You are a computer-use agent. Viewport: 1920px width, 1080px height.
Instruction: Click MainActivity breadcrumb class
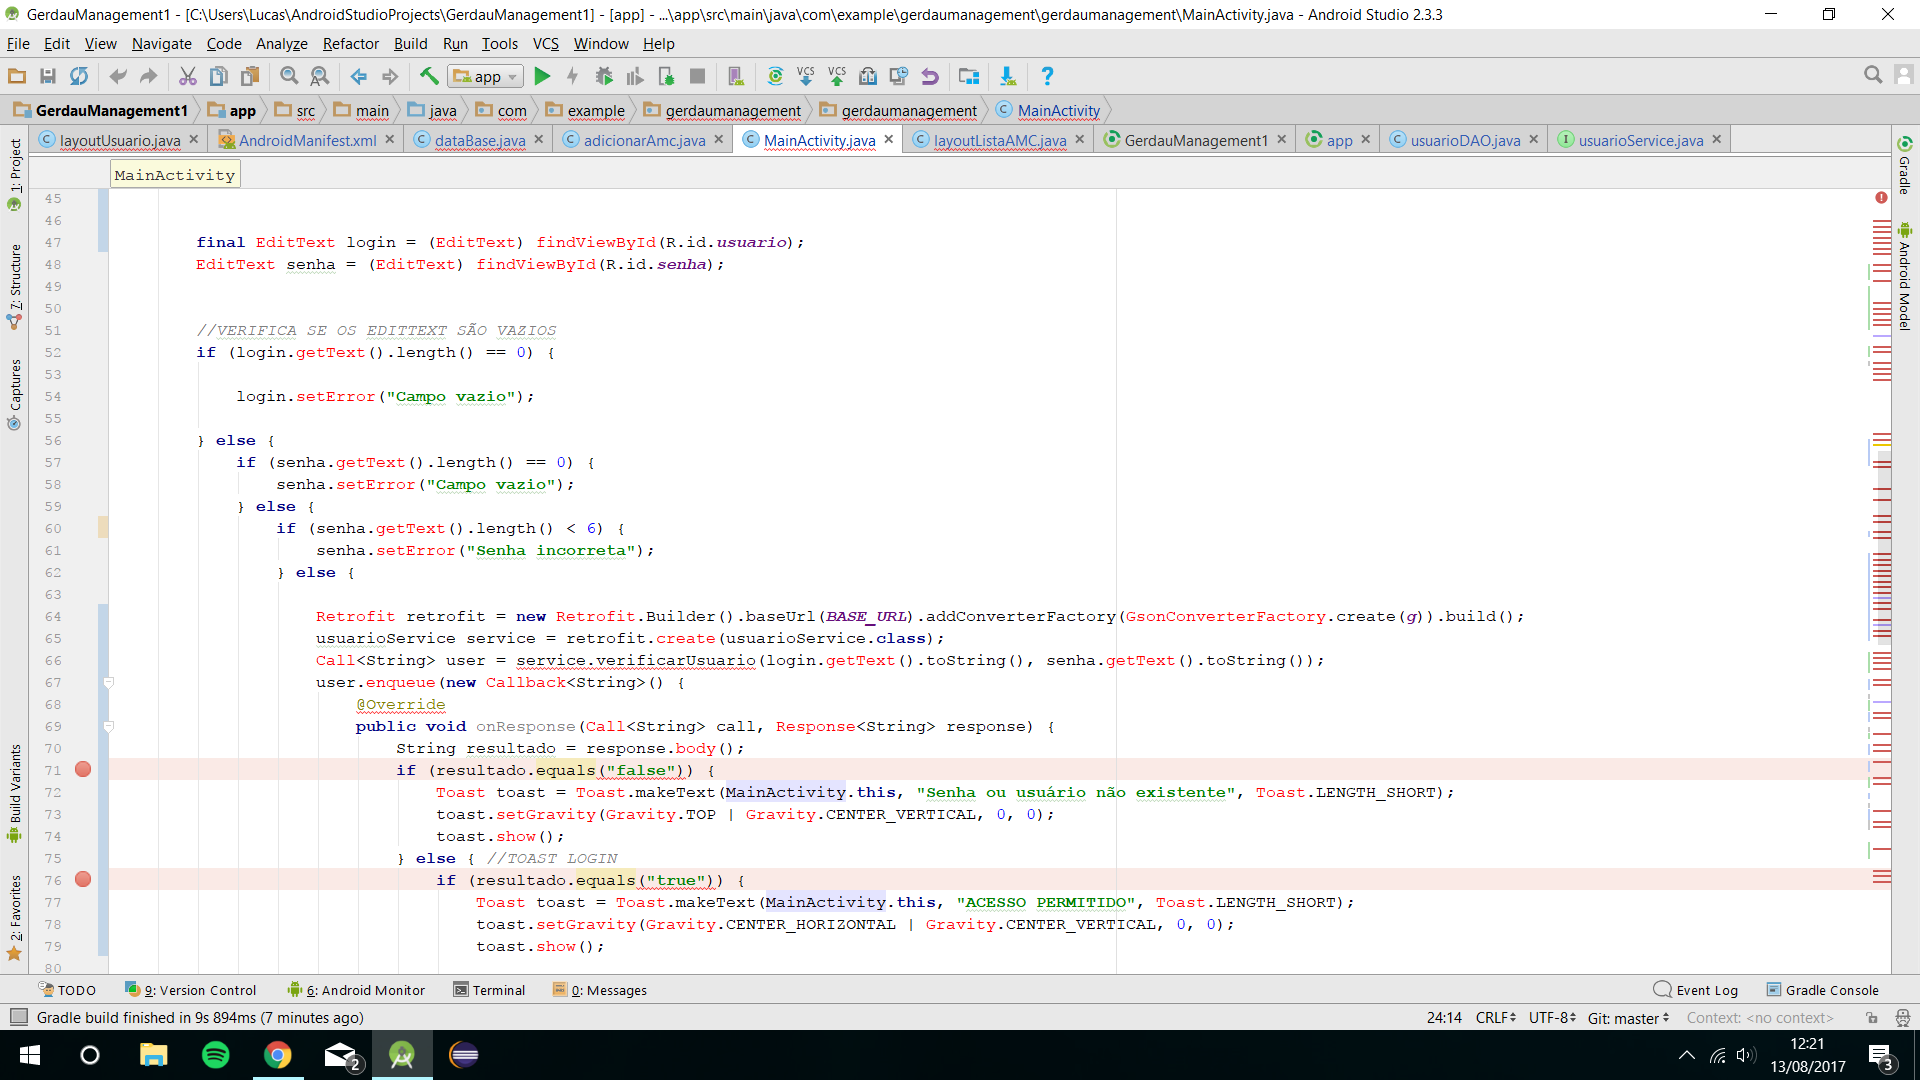[1048, 110]
